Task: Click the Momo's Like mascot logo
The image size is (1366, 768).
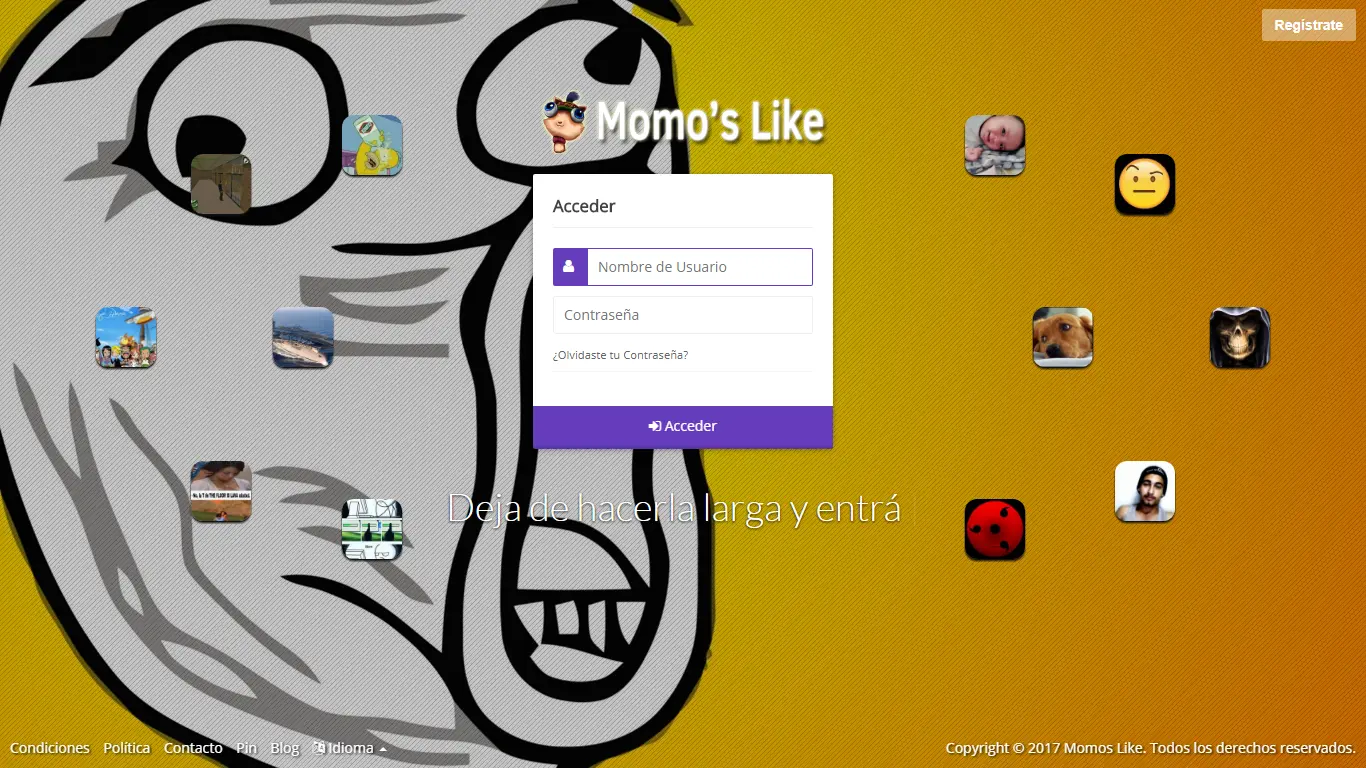Action: 564,122
